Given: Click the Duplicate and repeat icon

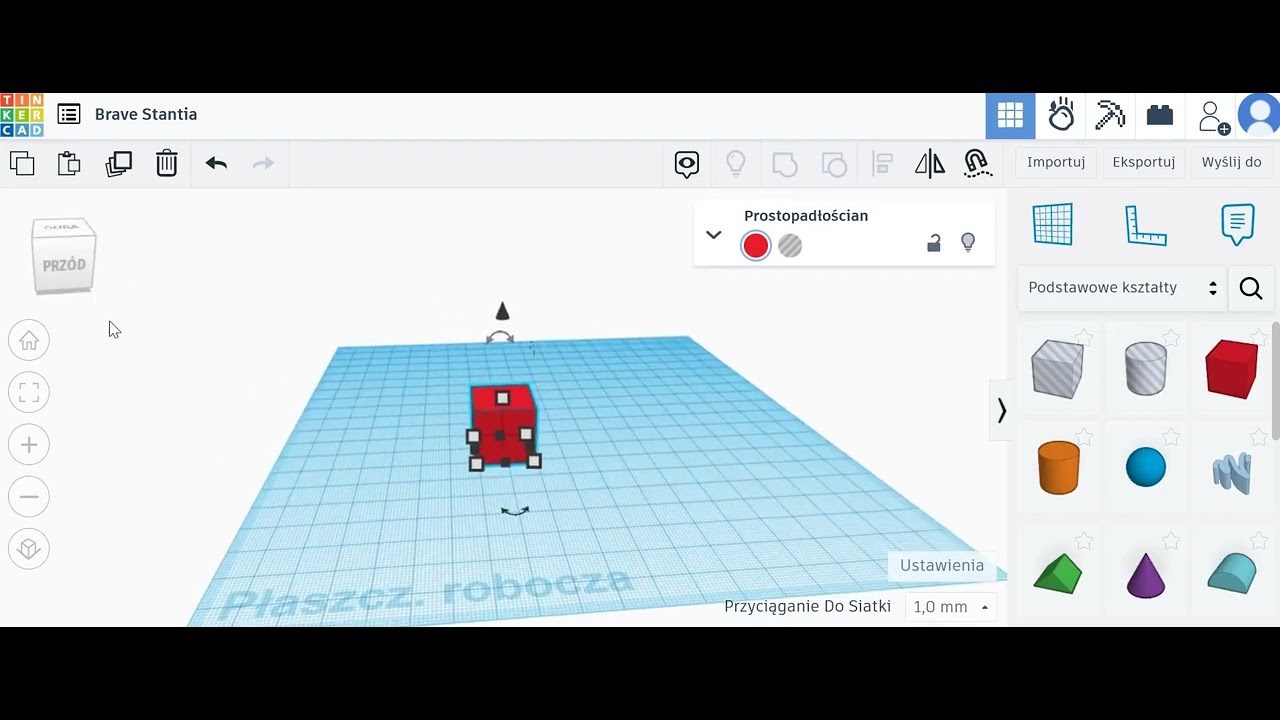Looking at the screenshot, I should pyautogui.click(x=118, y=163).
